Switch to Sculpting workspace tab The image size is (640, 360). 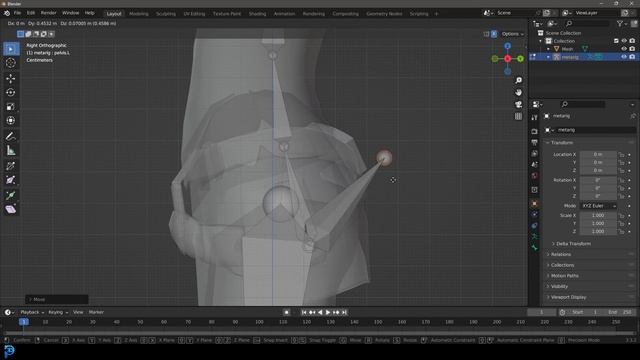166,14
